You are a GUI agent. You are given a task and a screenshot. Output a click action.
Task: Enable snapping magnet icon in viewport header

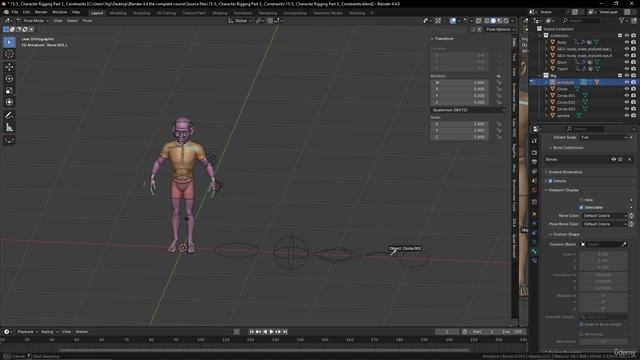coord(270,20)
